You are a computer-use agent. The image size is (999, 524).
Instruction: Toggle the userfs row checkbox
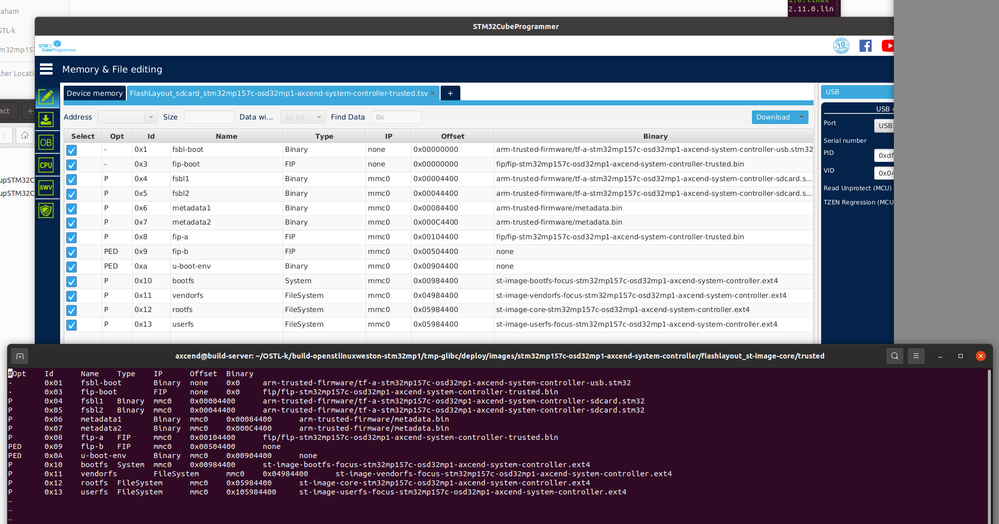[x=71, y=325]
